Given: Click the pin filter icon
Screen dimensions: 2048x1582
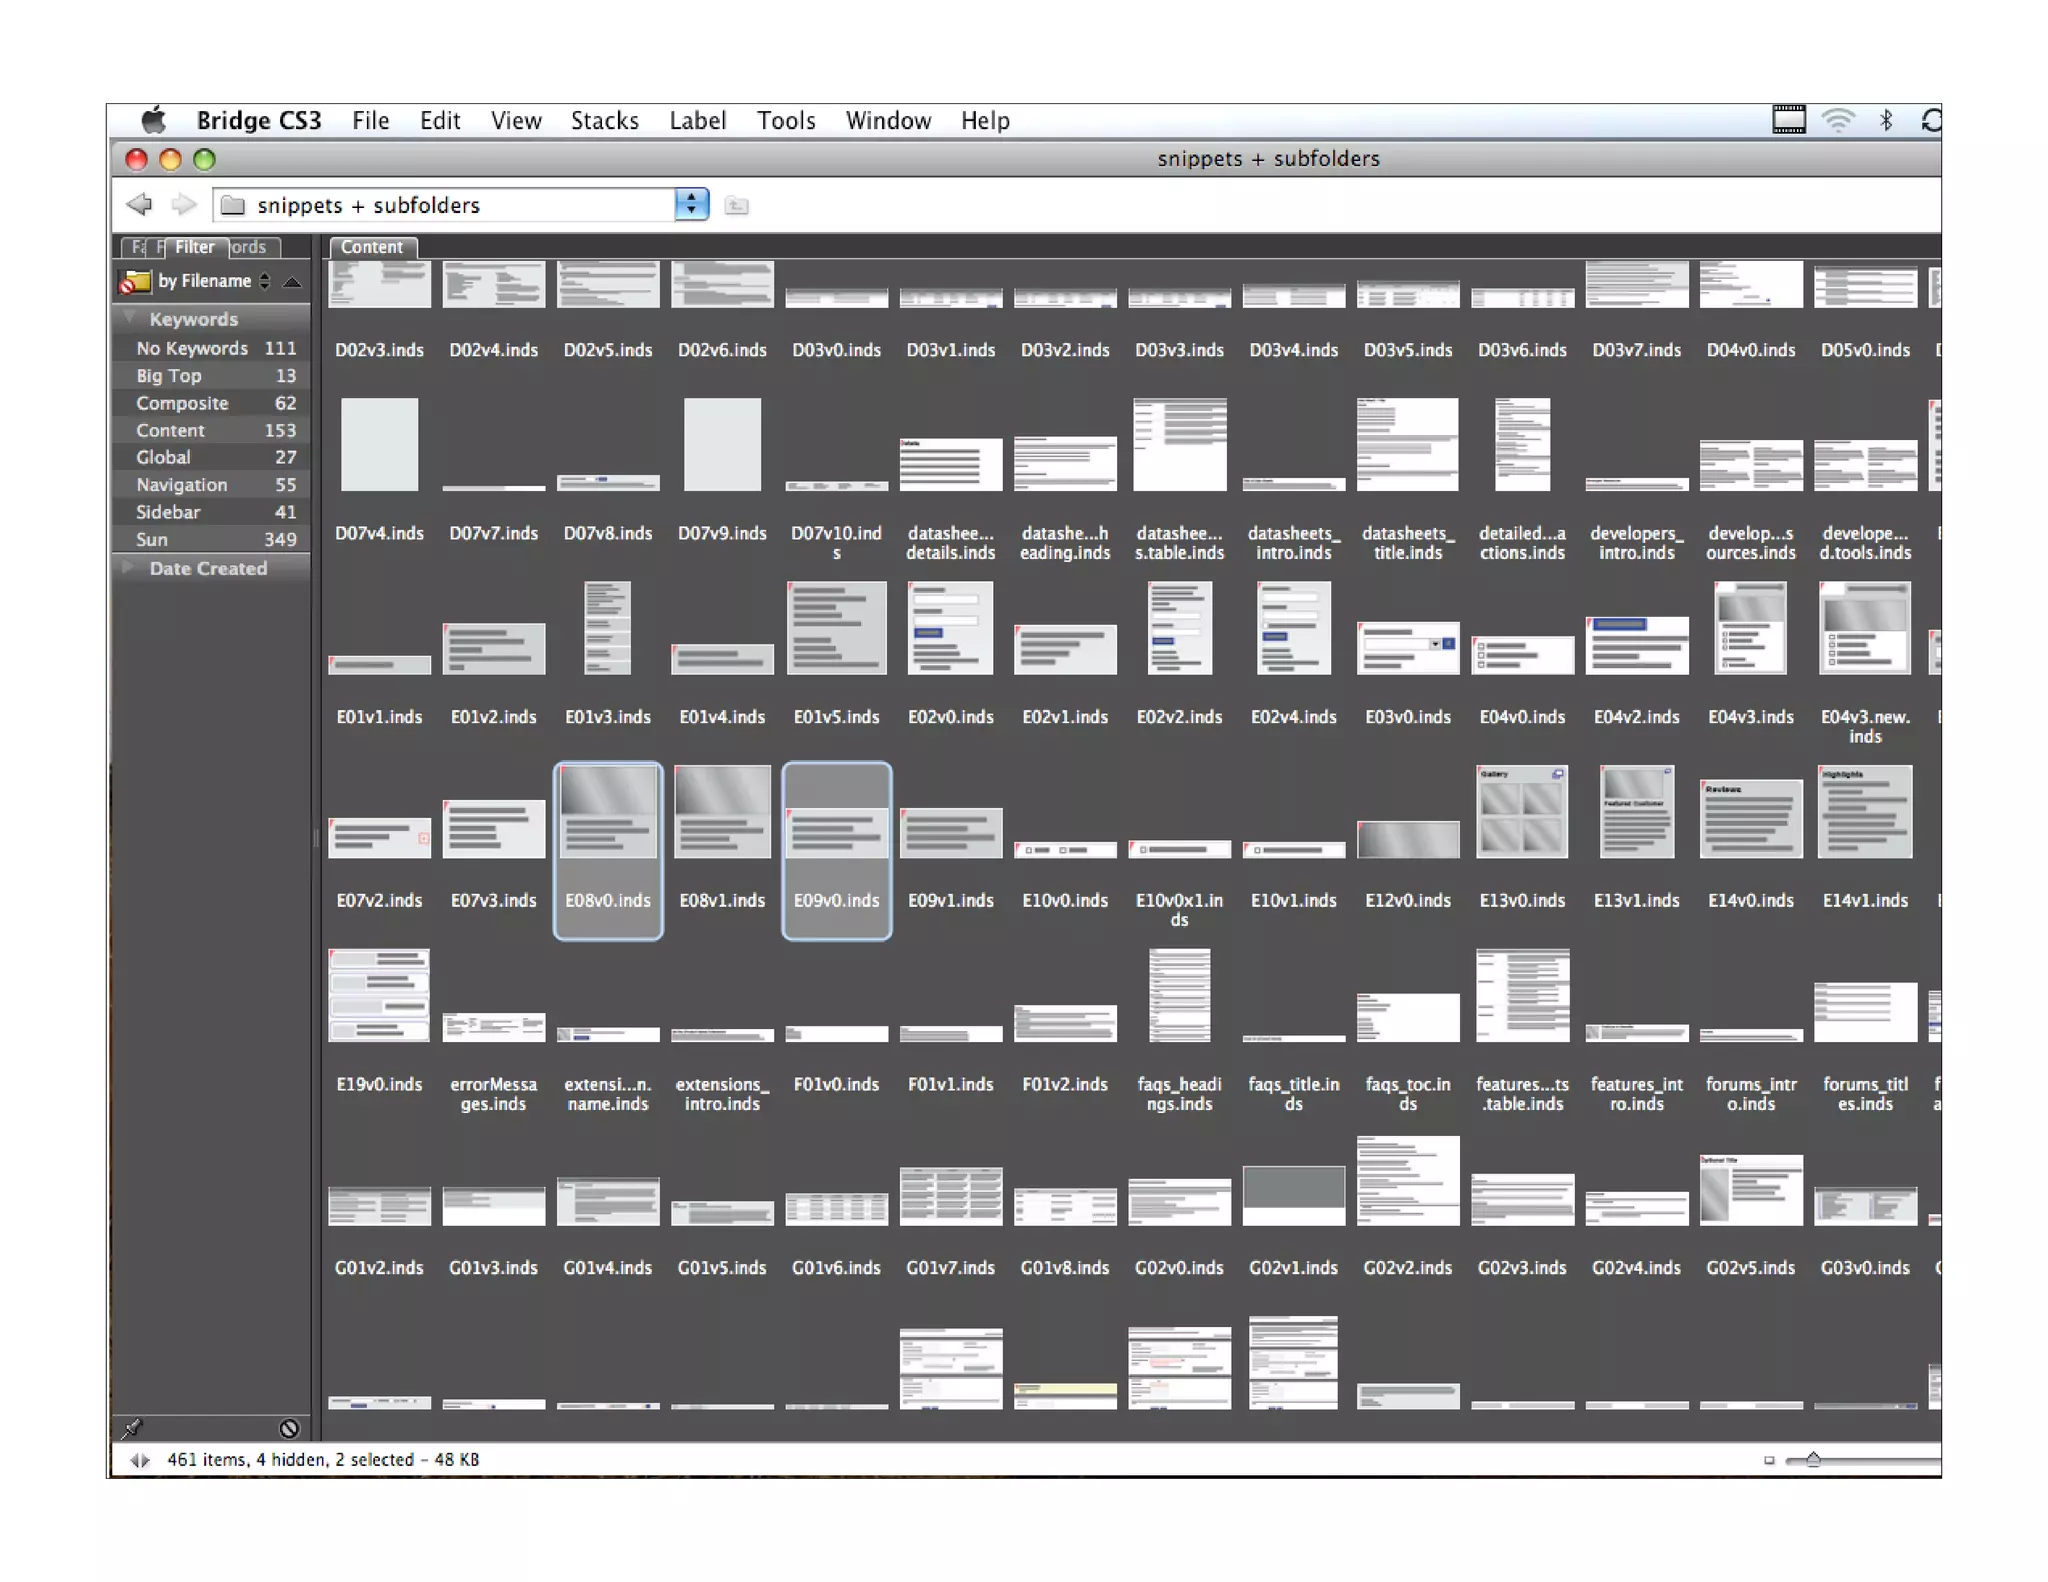Looking at the screenshot, I should [x=132, y=1428].
